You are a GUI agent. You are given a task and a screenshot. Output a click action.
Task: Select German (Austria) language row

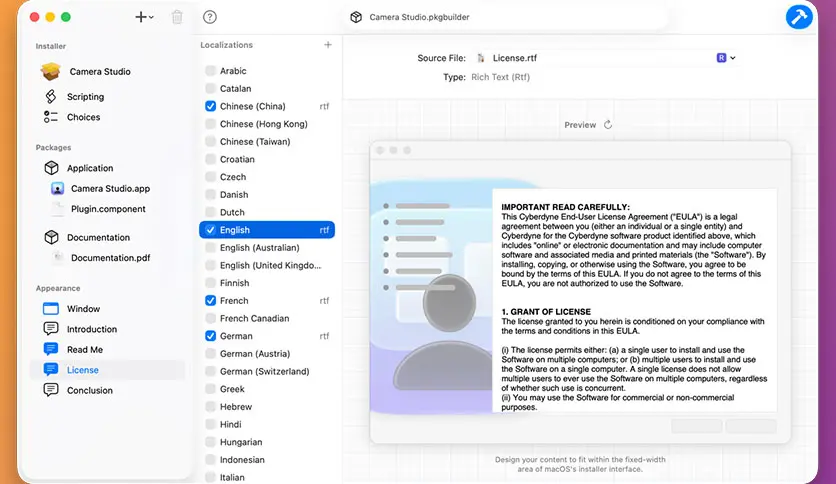267,353
